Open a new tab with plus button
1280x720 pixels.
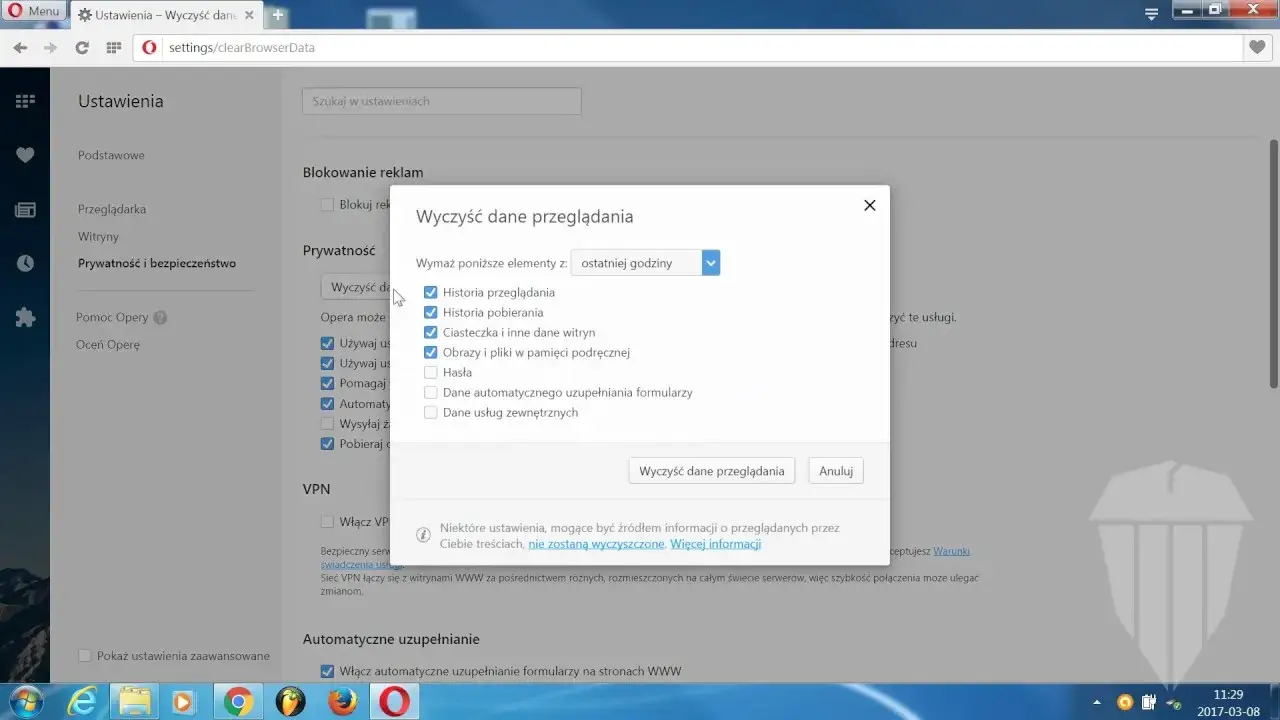tap(278, 15)
